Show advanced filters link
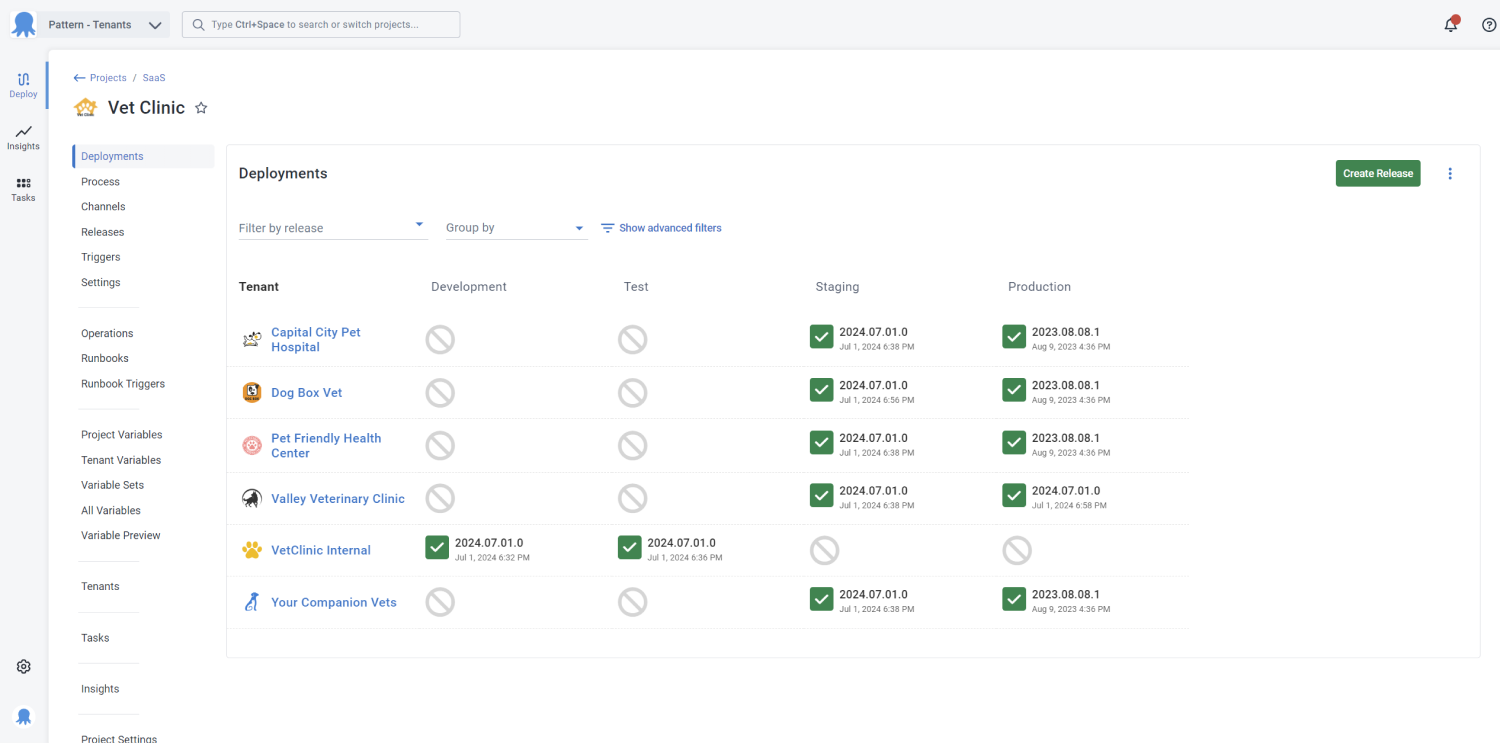Image resolution: width=1500 pixels, height=743 pixels. (661, 228)
